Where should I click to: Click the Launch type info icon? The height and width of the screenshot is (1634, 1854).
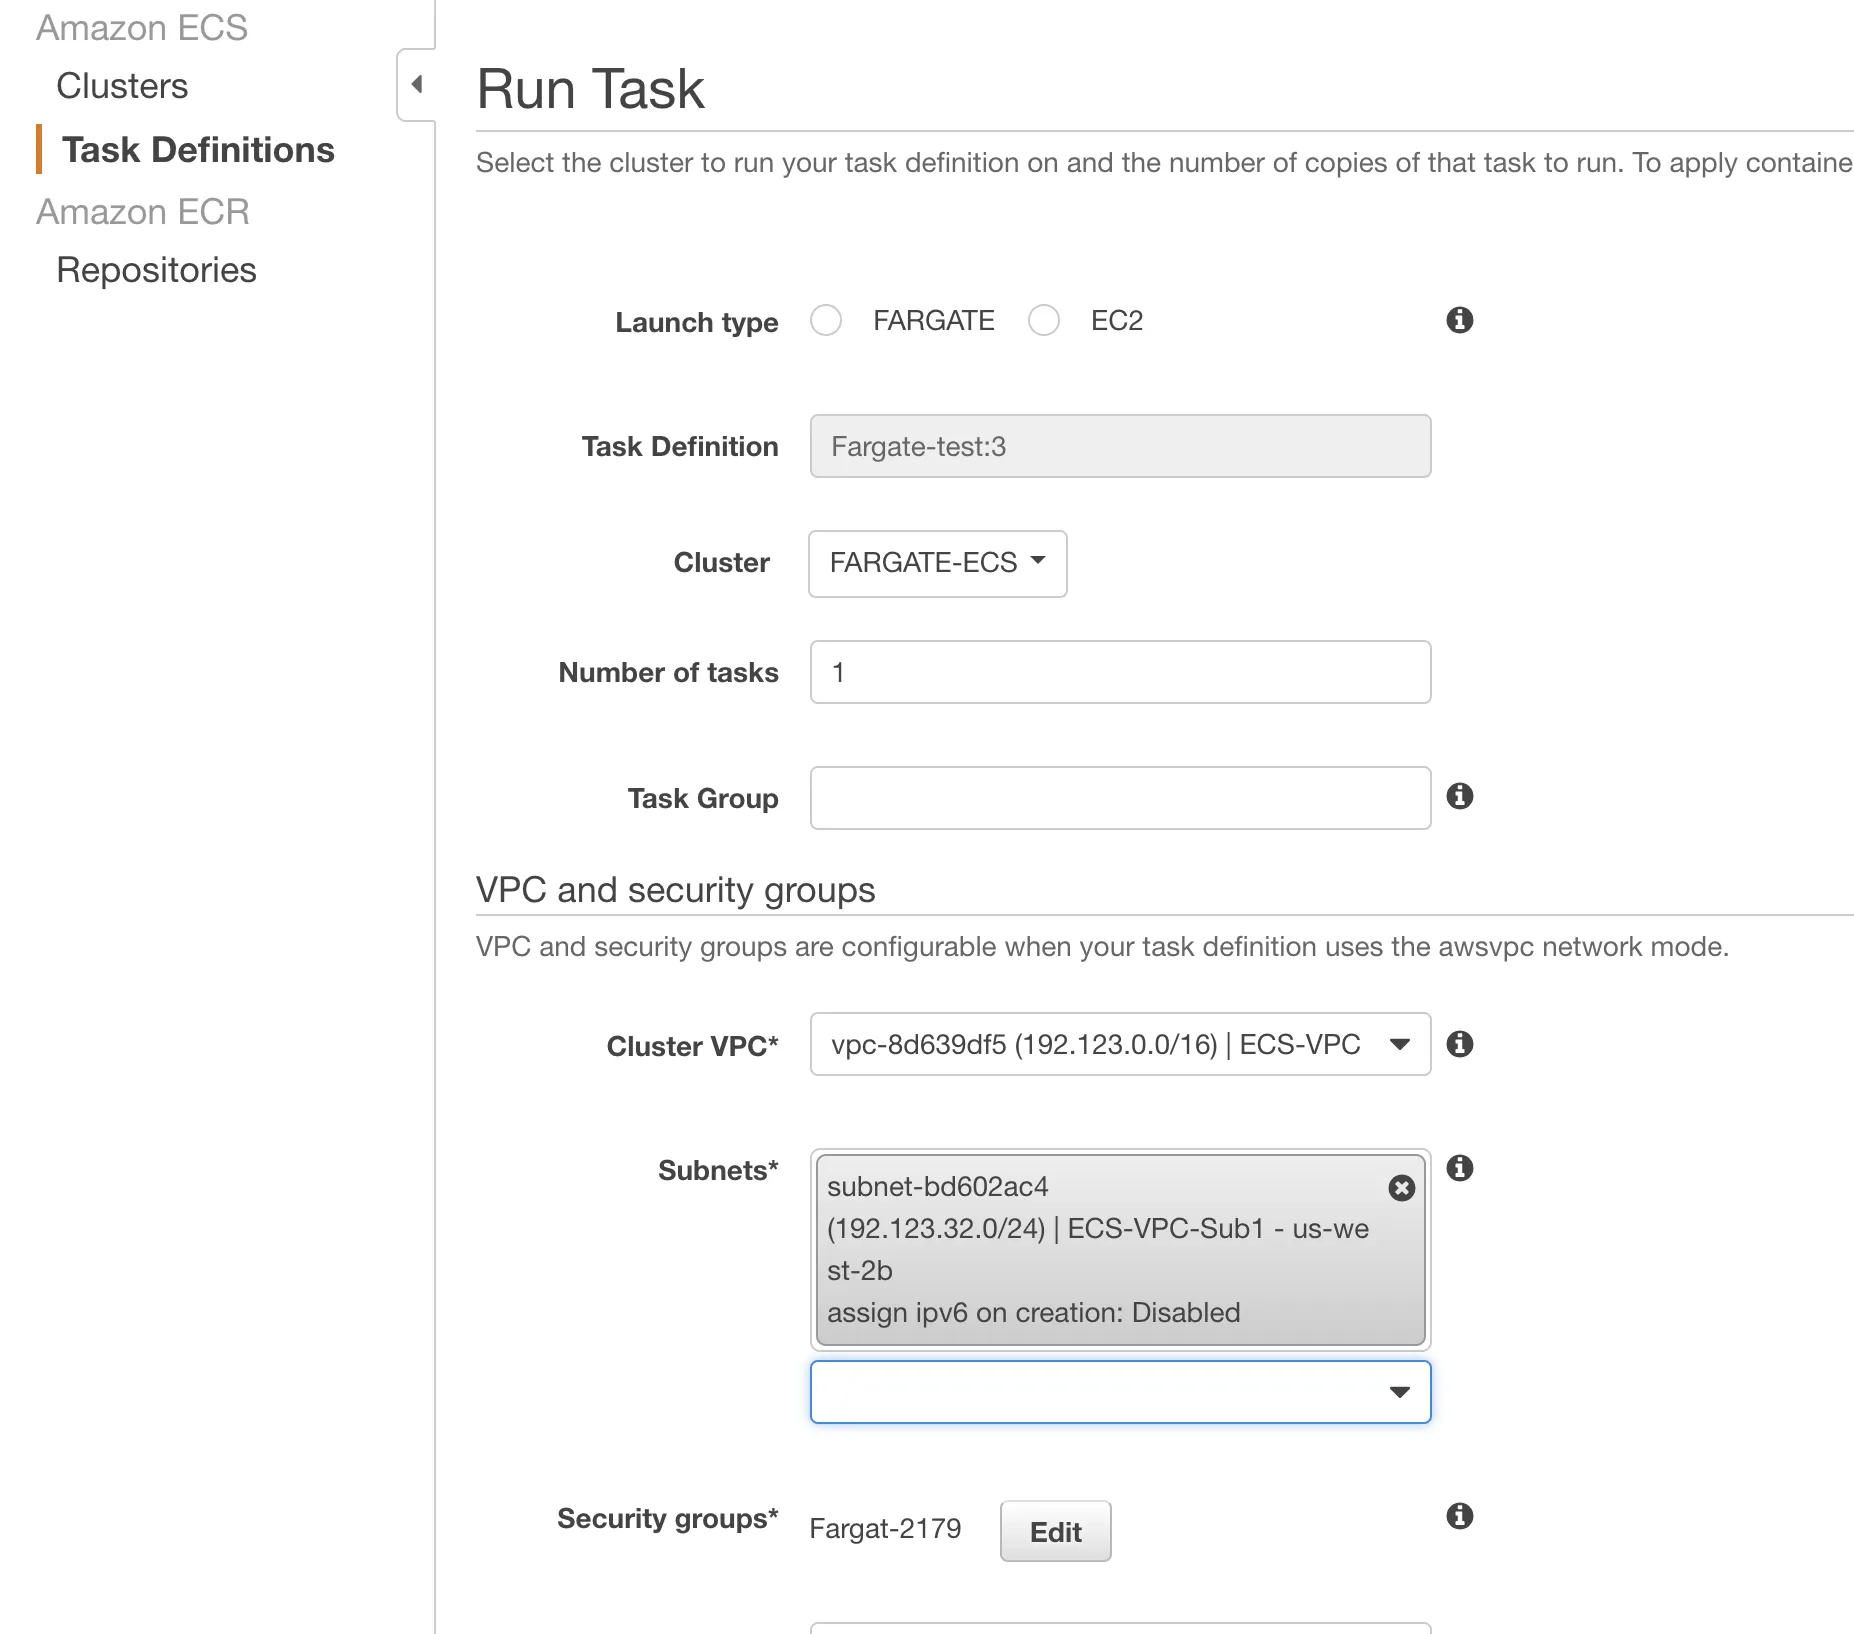point(1459,320)
